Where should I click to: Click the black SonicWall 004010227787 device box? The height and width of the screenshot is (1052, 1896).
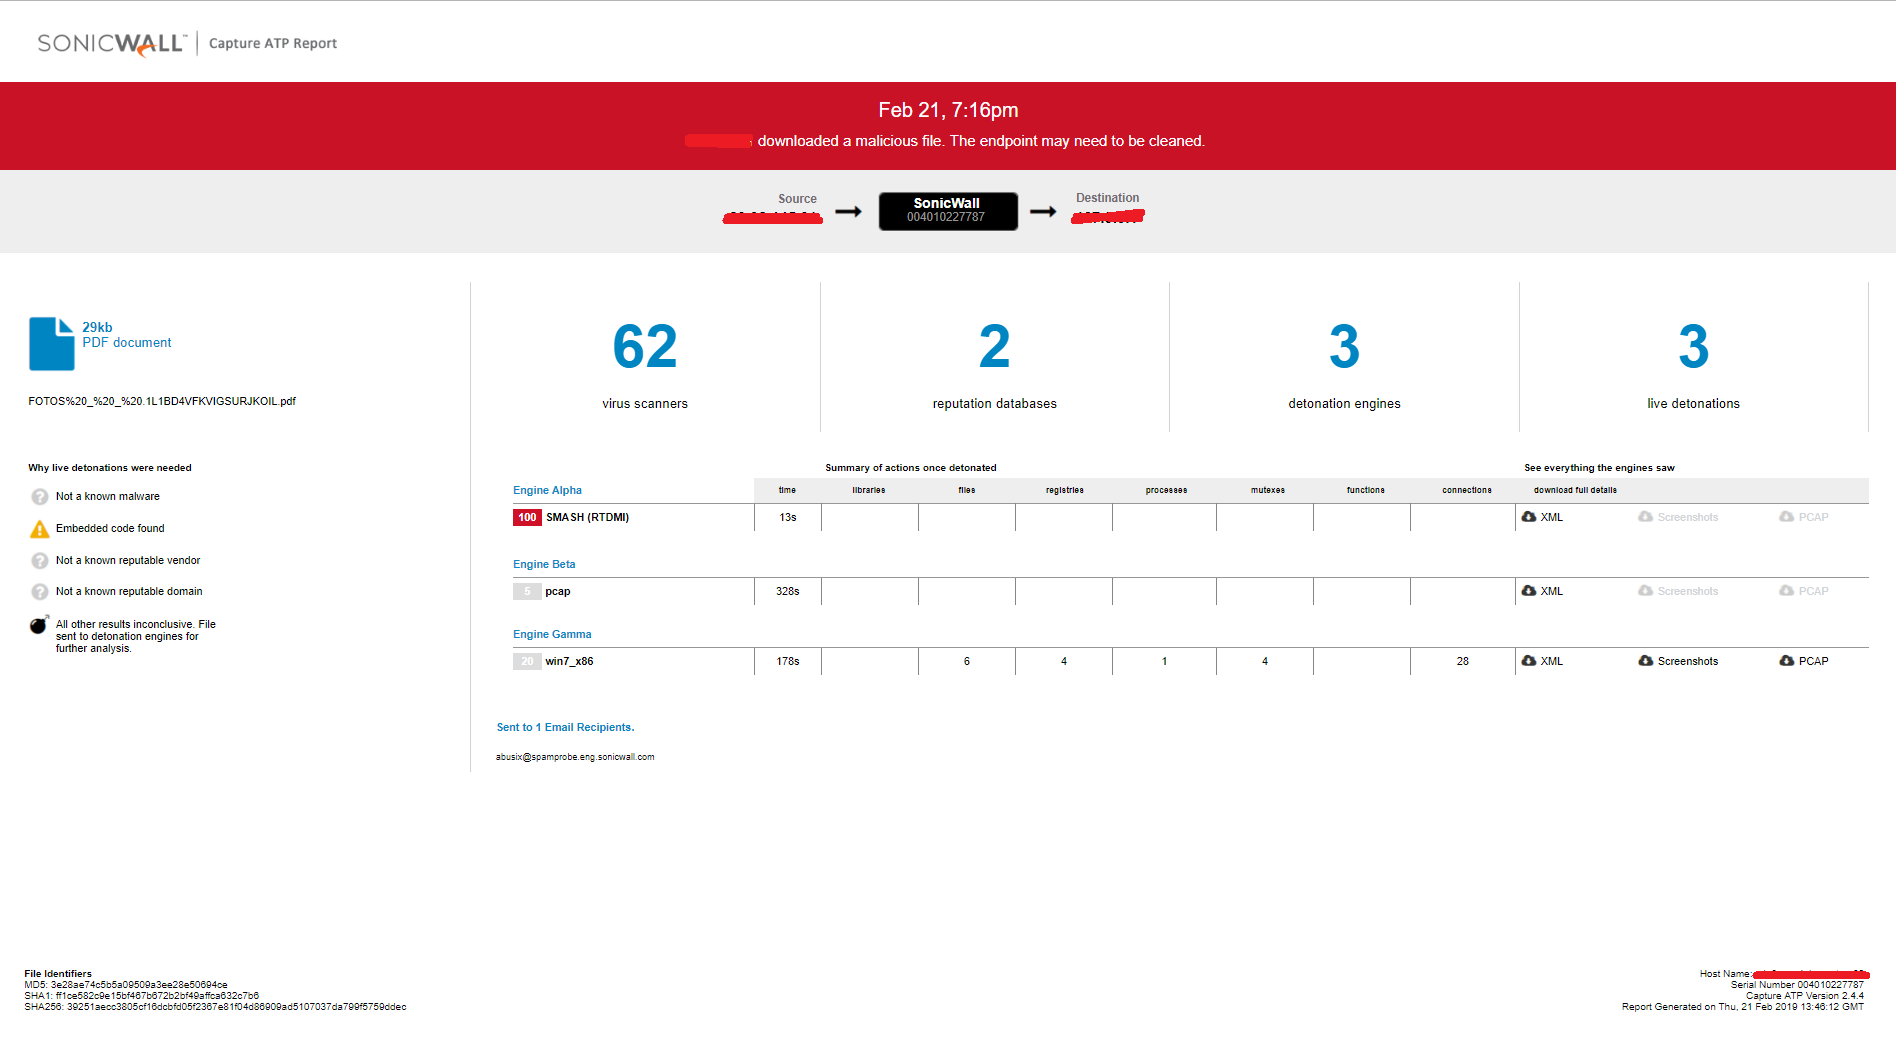click(x=948, y=211)
